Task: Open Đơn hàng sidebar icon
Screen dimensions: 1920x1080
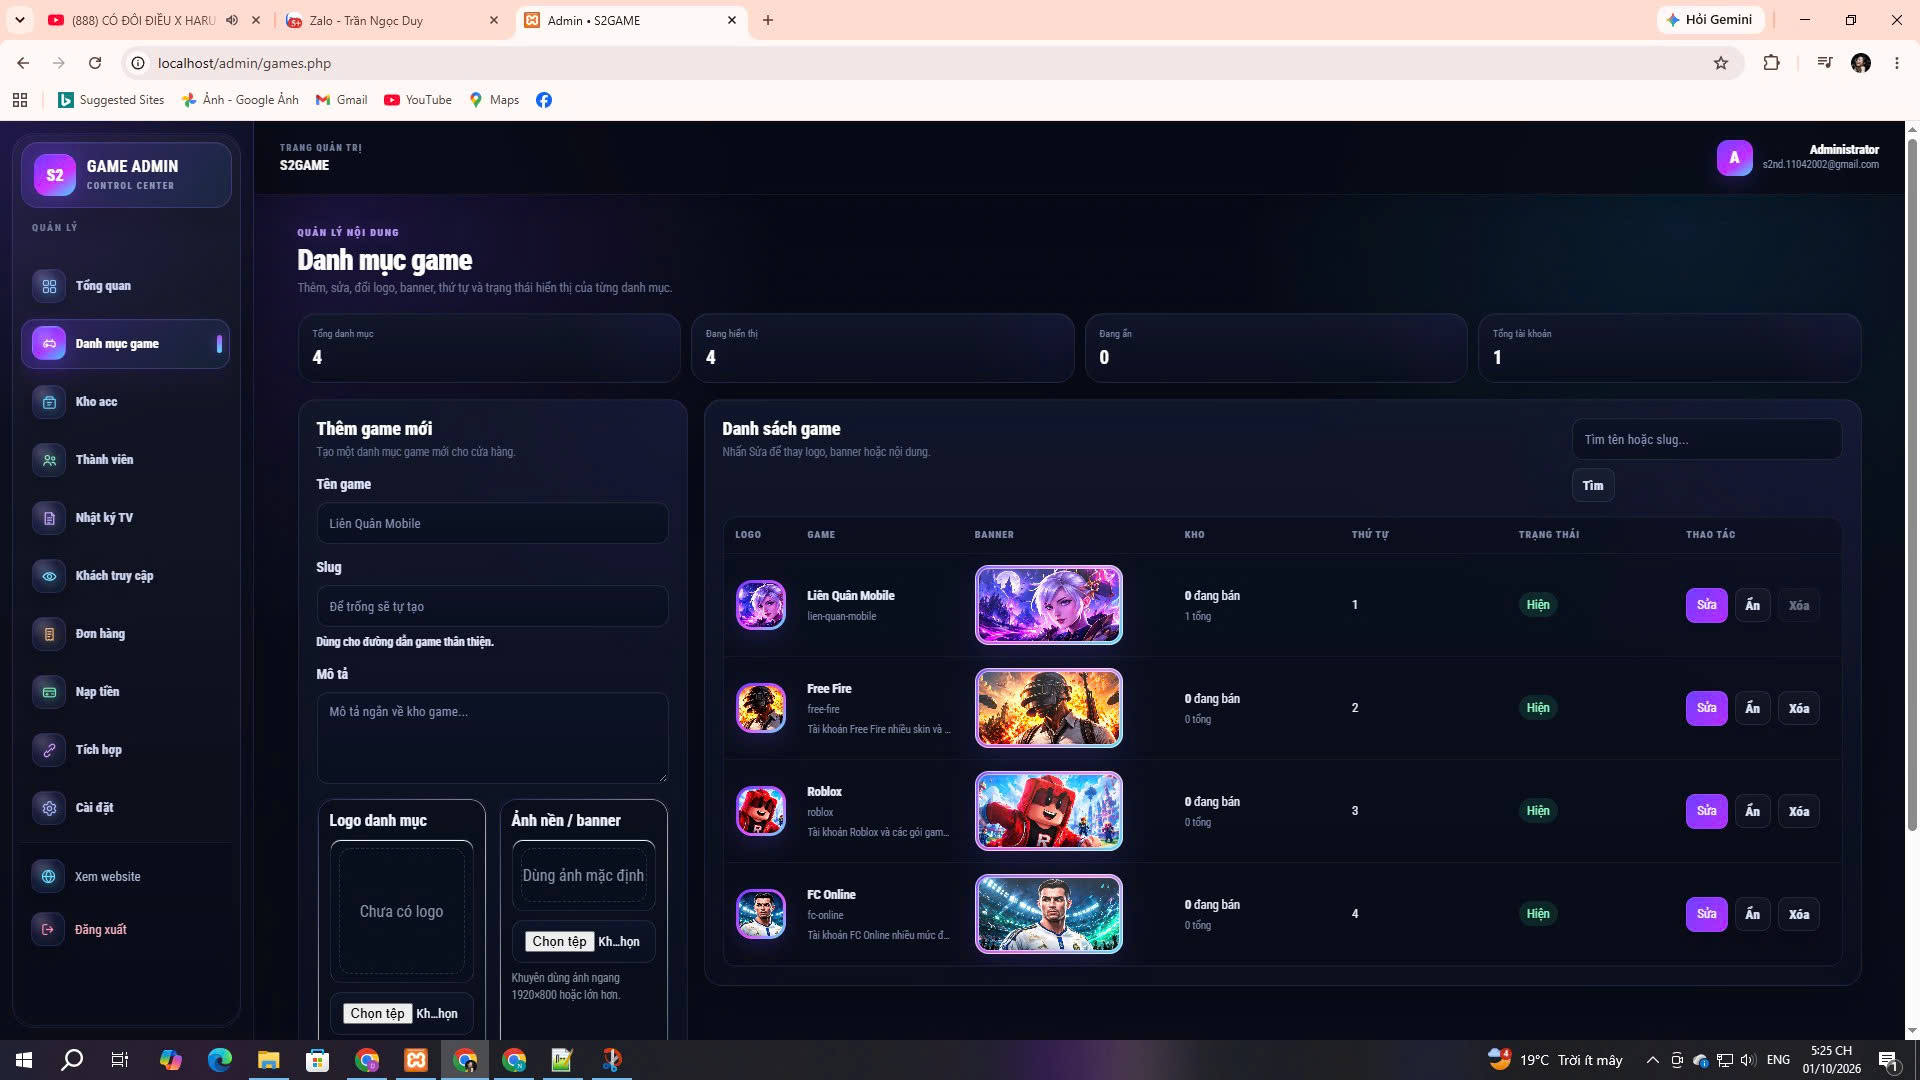Action: tap(49, 634)
